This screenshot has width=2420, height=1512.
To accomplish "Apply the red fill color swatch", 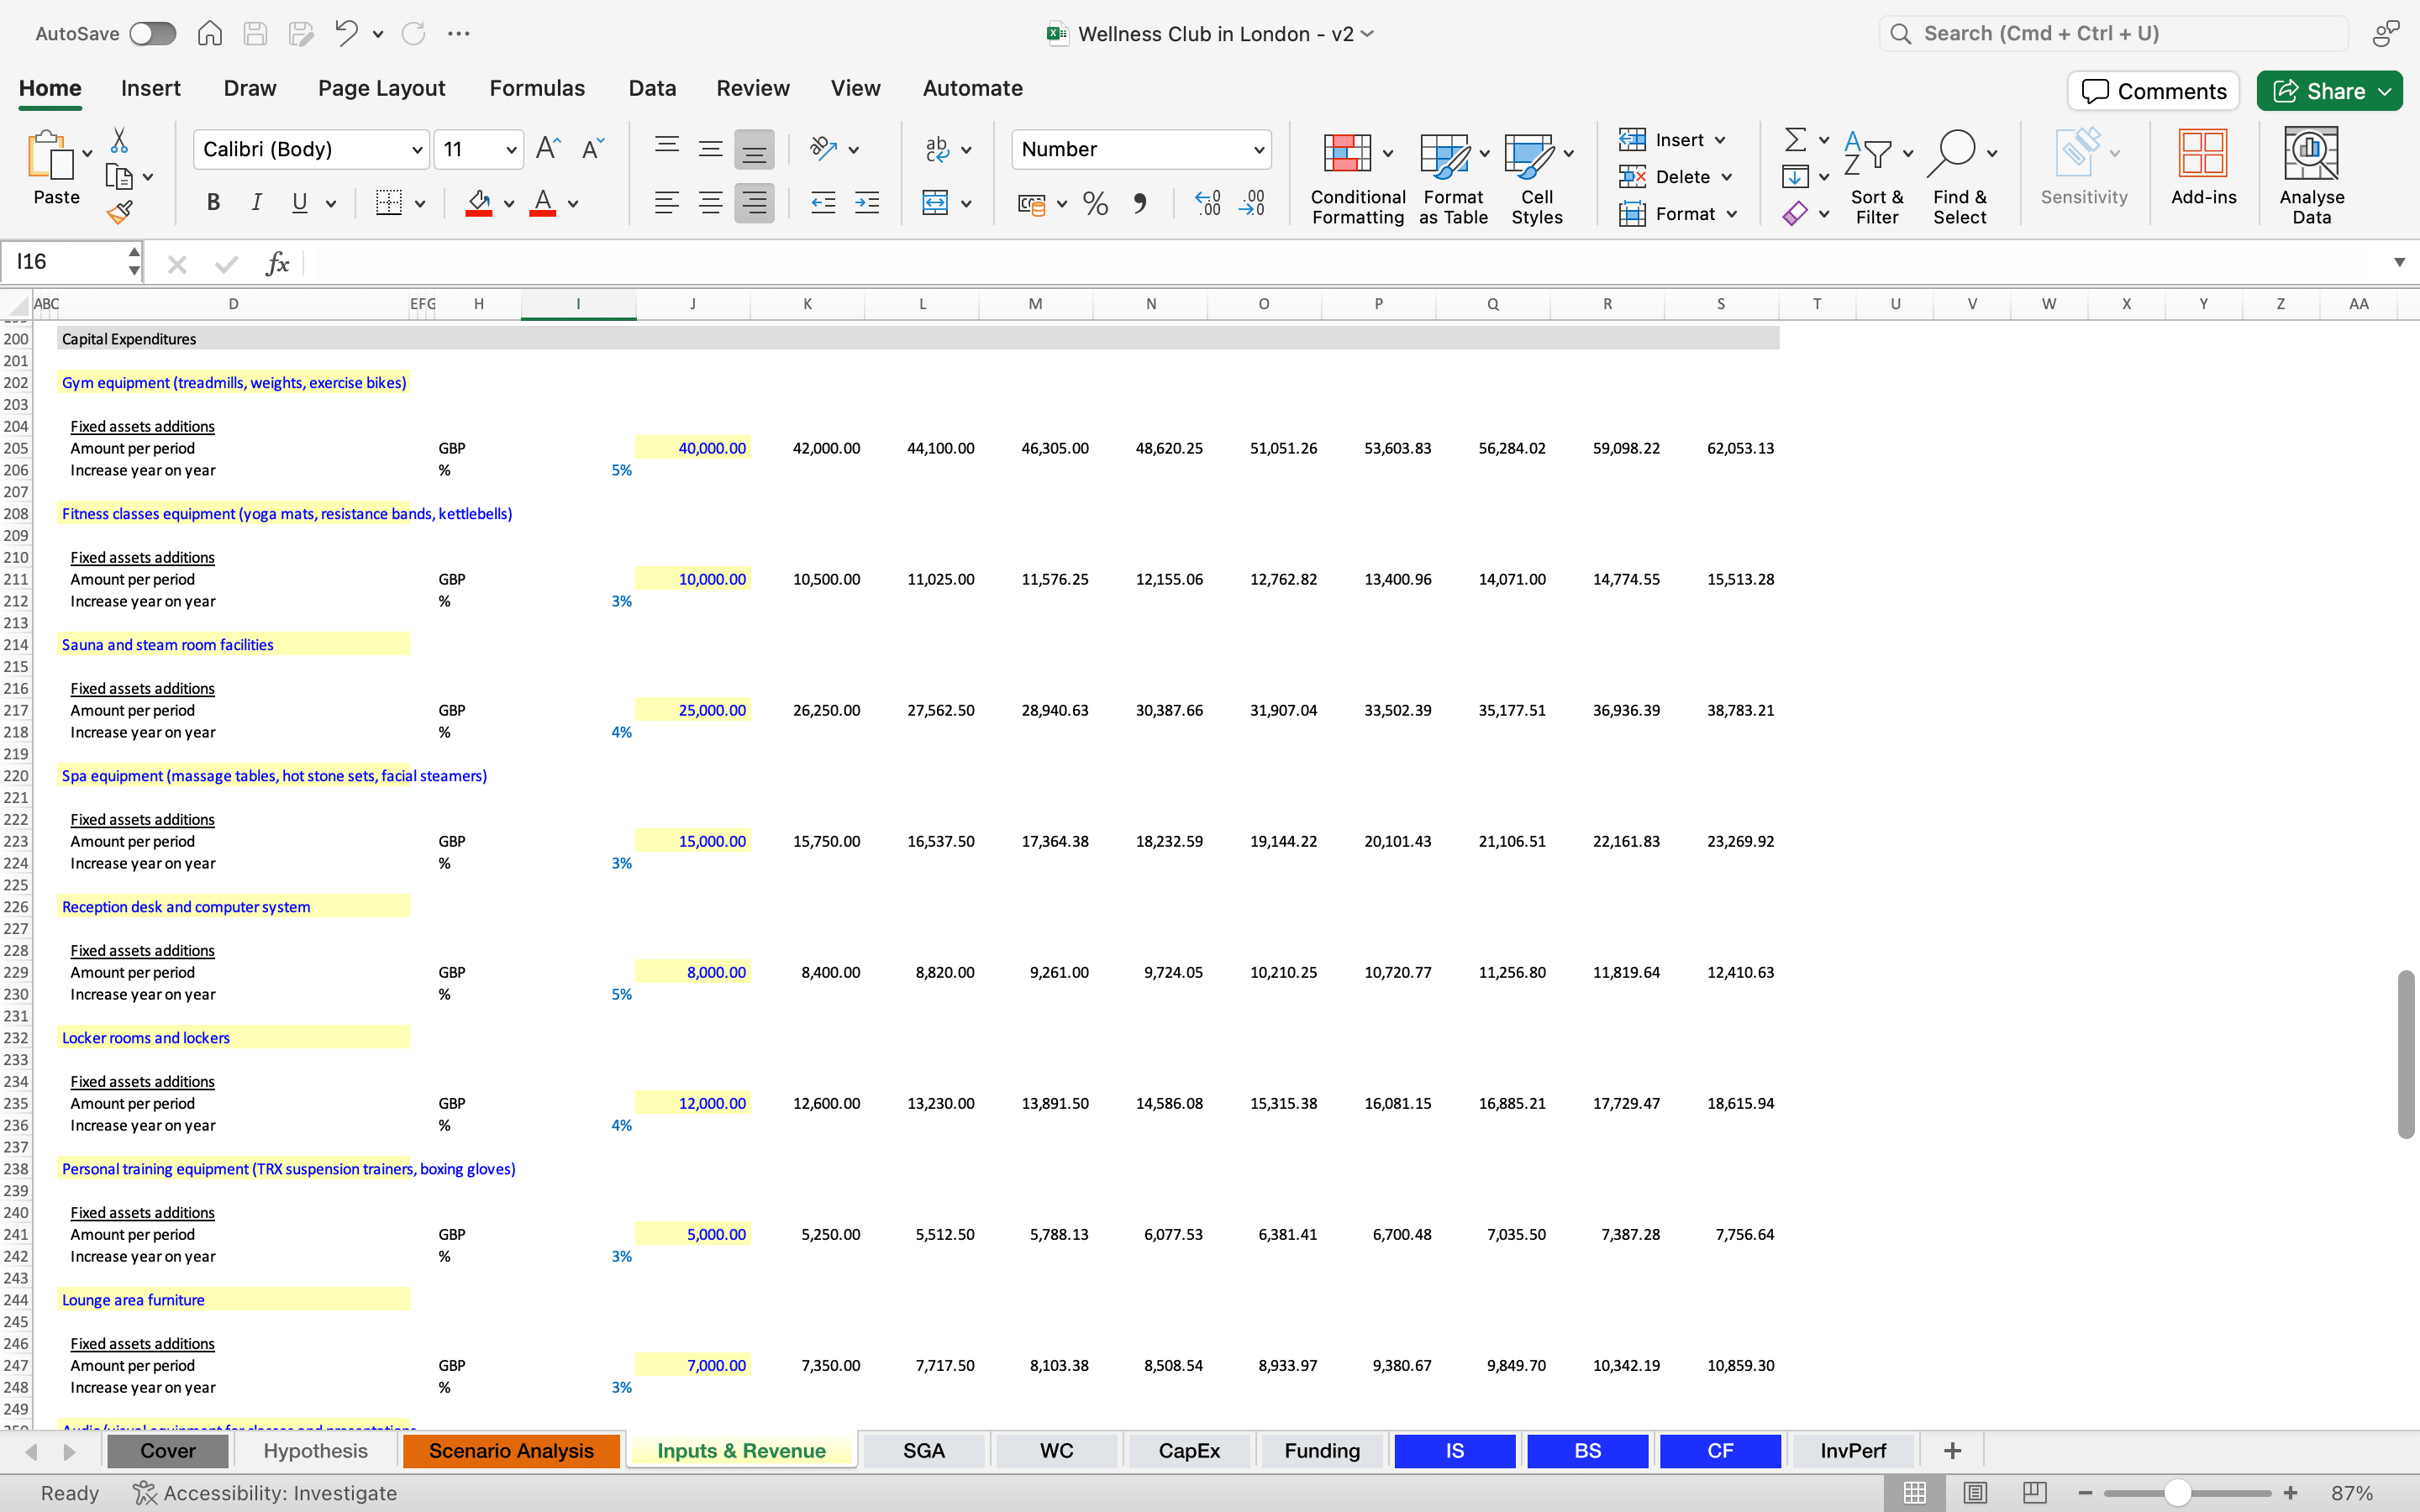I will tap(479, 203).
